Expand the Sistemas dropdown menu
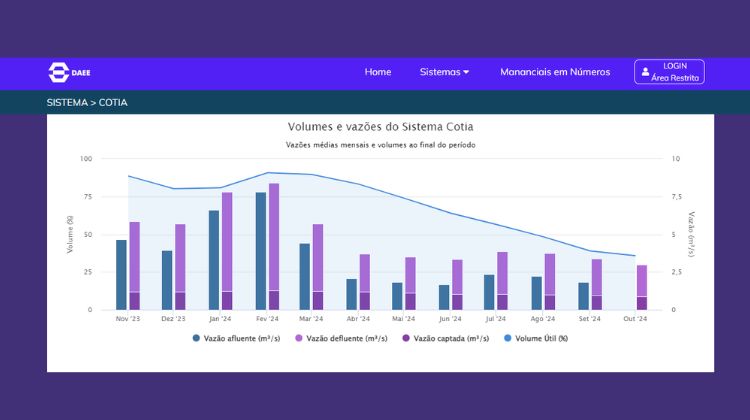This screenshot has width=750, height=420. tap(444, 72)
